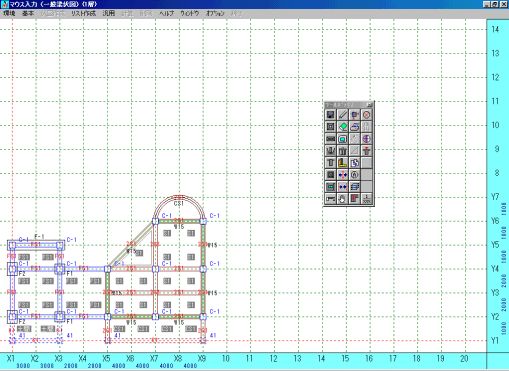Open the 環境 menu
This screenshot has width=509, height=371.
(x=9, y=13)
